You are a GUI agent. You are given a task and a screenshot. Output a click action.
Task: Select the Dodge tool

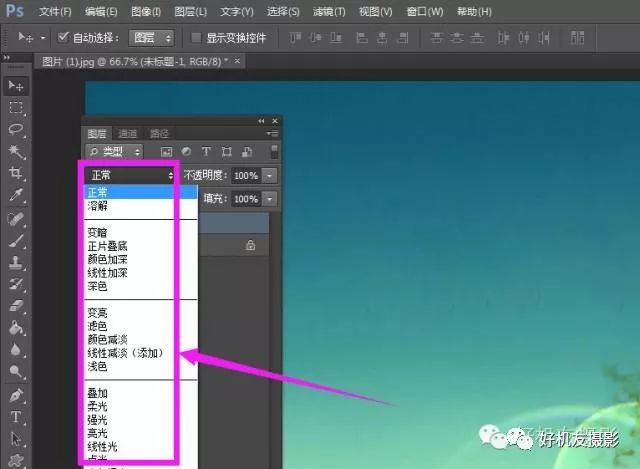pos(16,372)
